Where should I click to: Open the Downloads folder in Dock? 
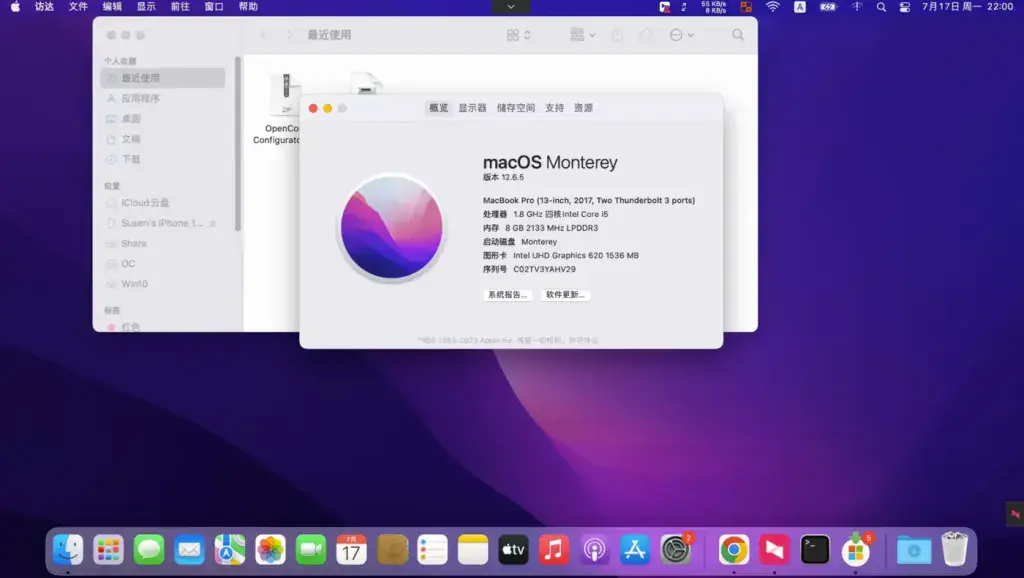914,550
